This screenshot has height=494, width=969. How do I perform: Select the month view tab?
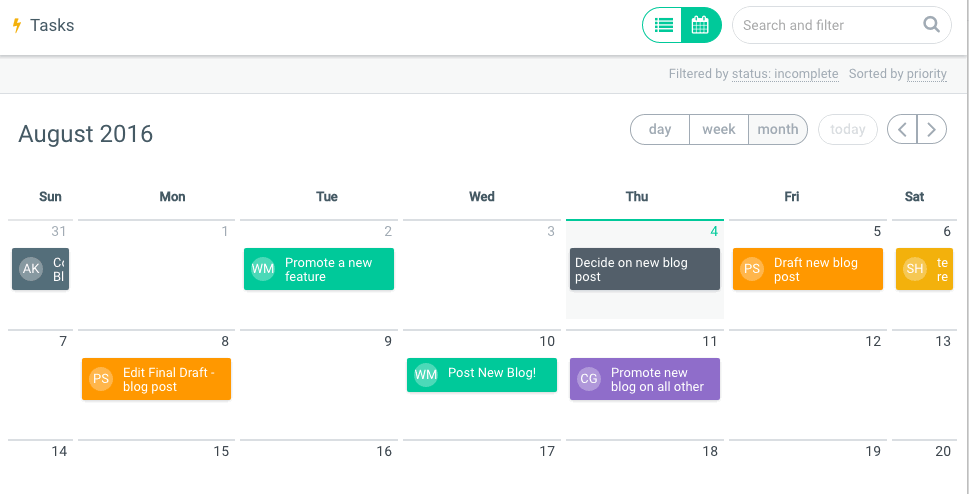tap(778, 129)
